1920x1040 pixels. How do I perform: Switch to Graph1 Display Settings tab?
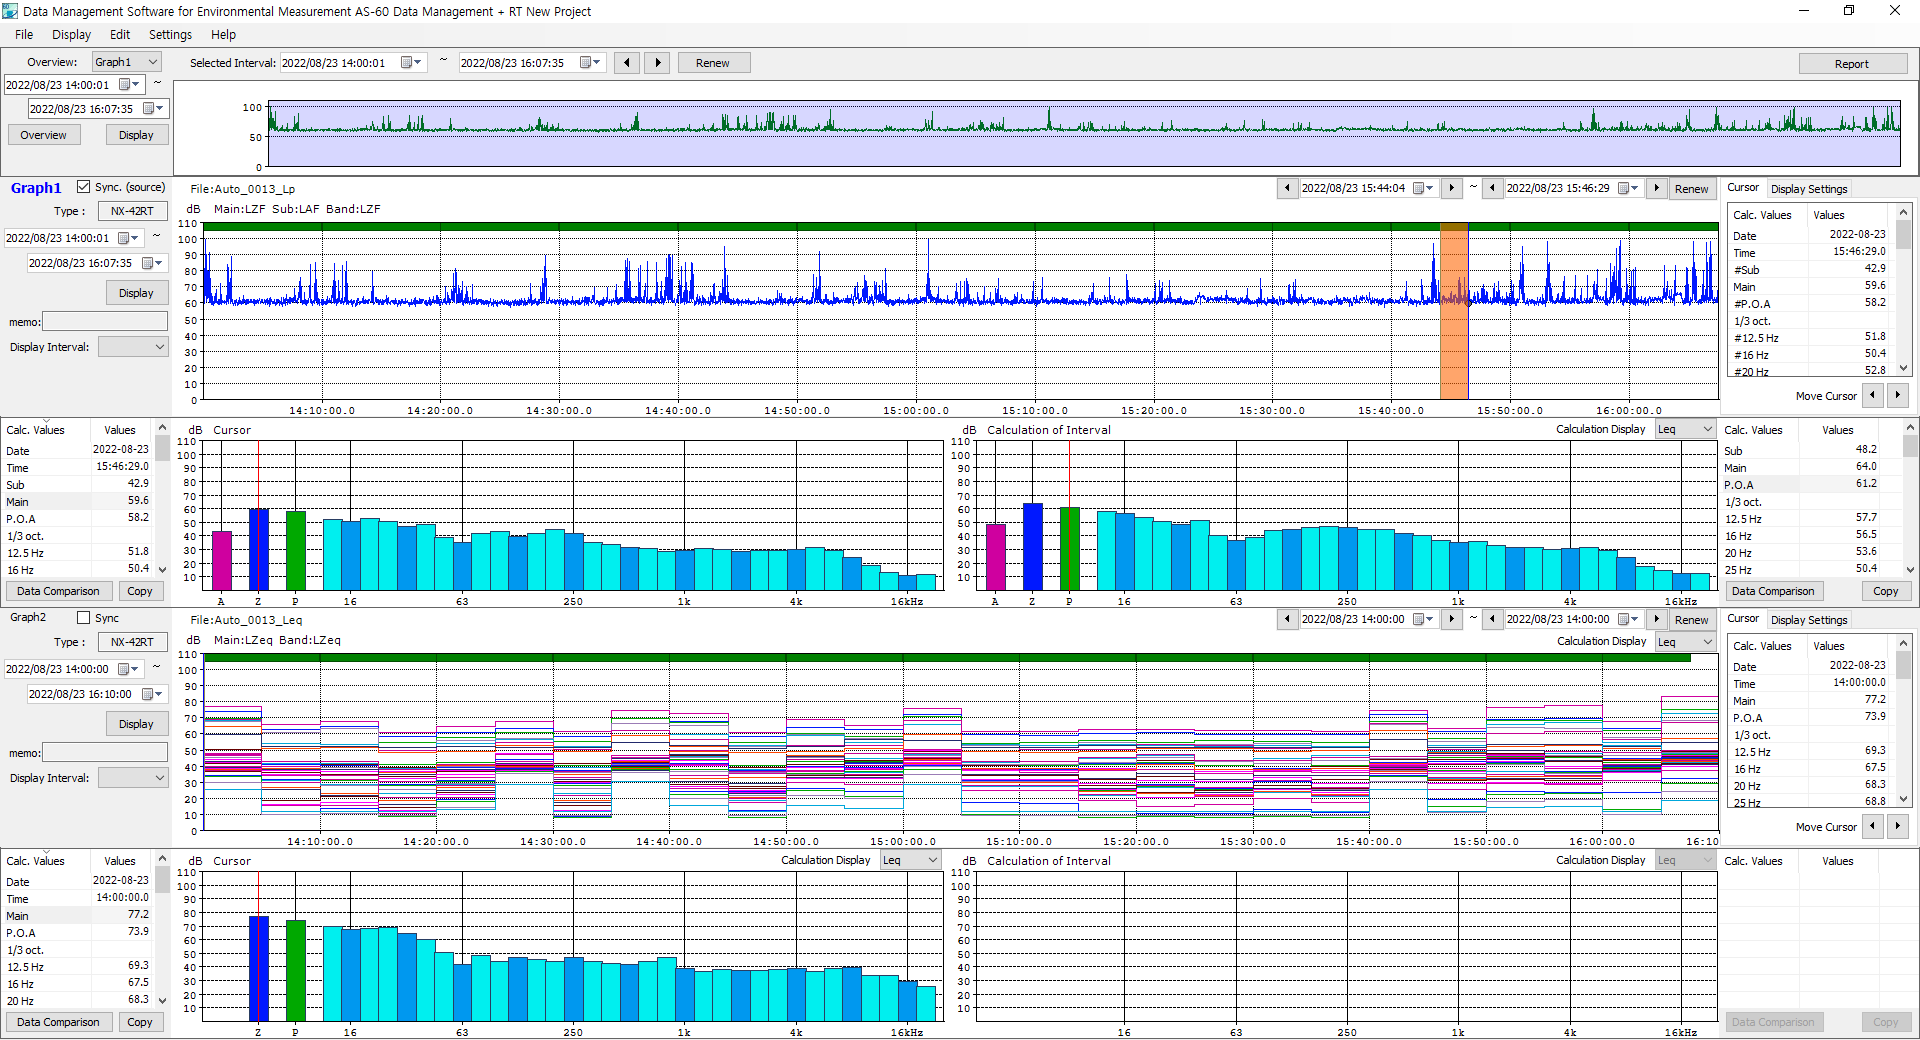pyautogui.click(x=1808, y=189)
